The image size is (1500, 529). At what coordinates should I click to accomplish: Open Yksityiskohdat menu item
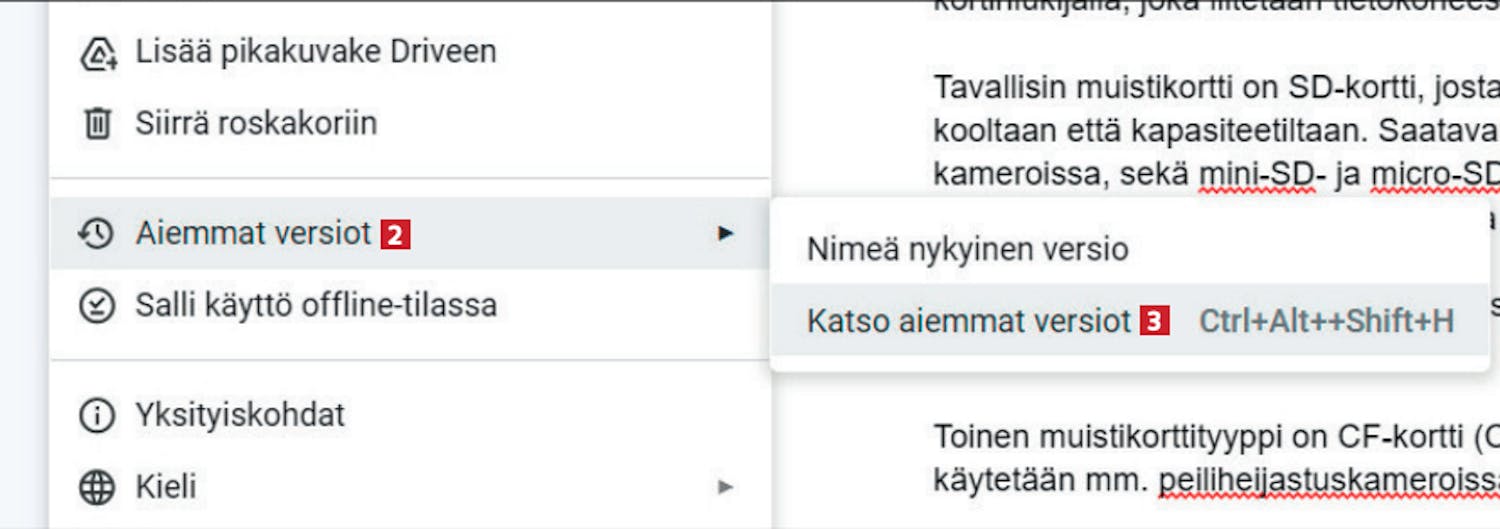[240, 415]
